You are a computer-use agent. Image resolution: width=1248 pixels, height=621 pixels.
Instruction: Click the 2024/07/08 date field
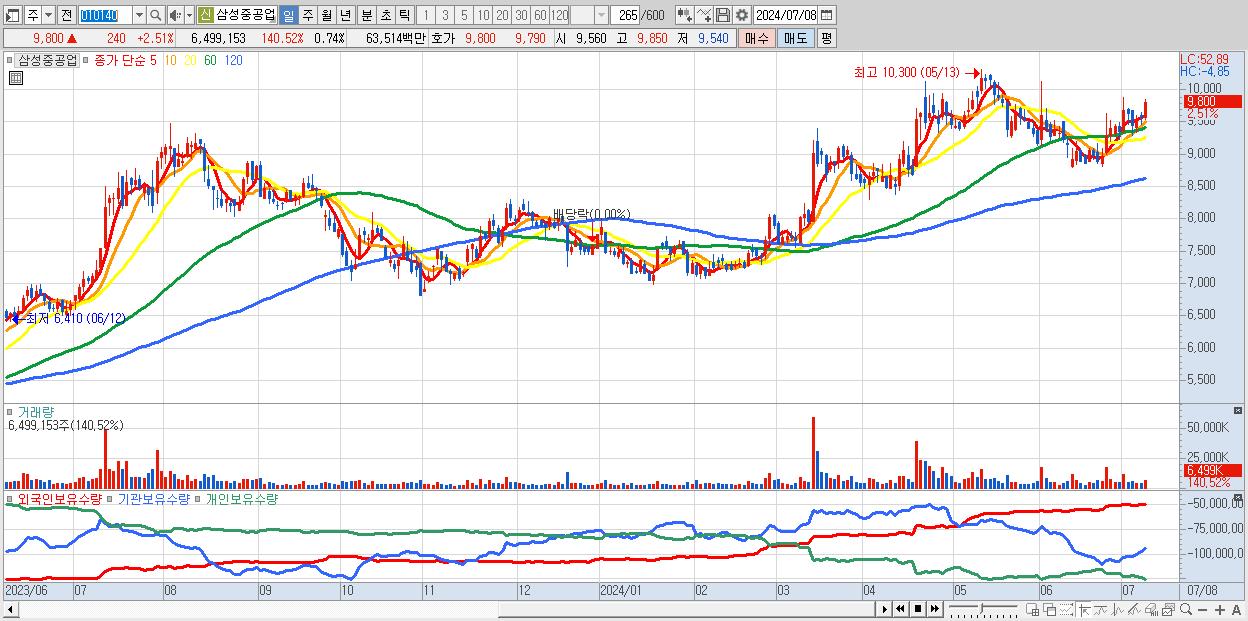[786, 15]
